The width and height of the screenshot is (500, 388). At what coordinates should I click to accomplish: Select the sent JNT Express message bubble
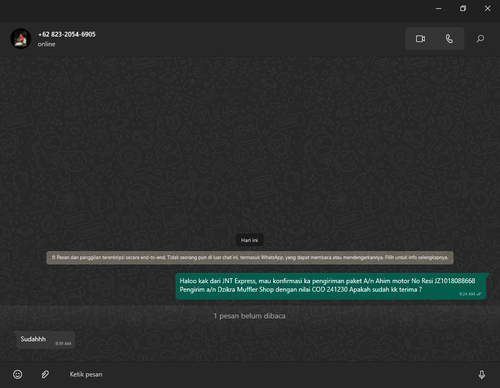click(x=331, y=286)
